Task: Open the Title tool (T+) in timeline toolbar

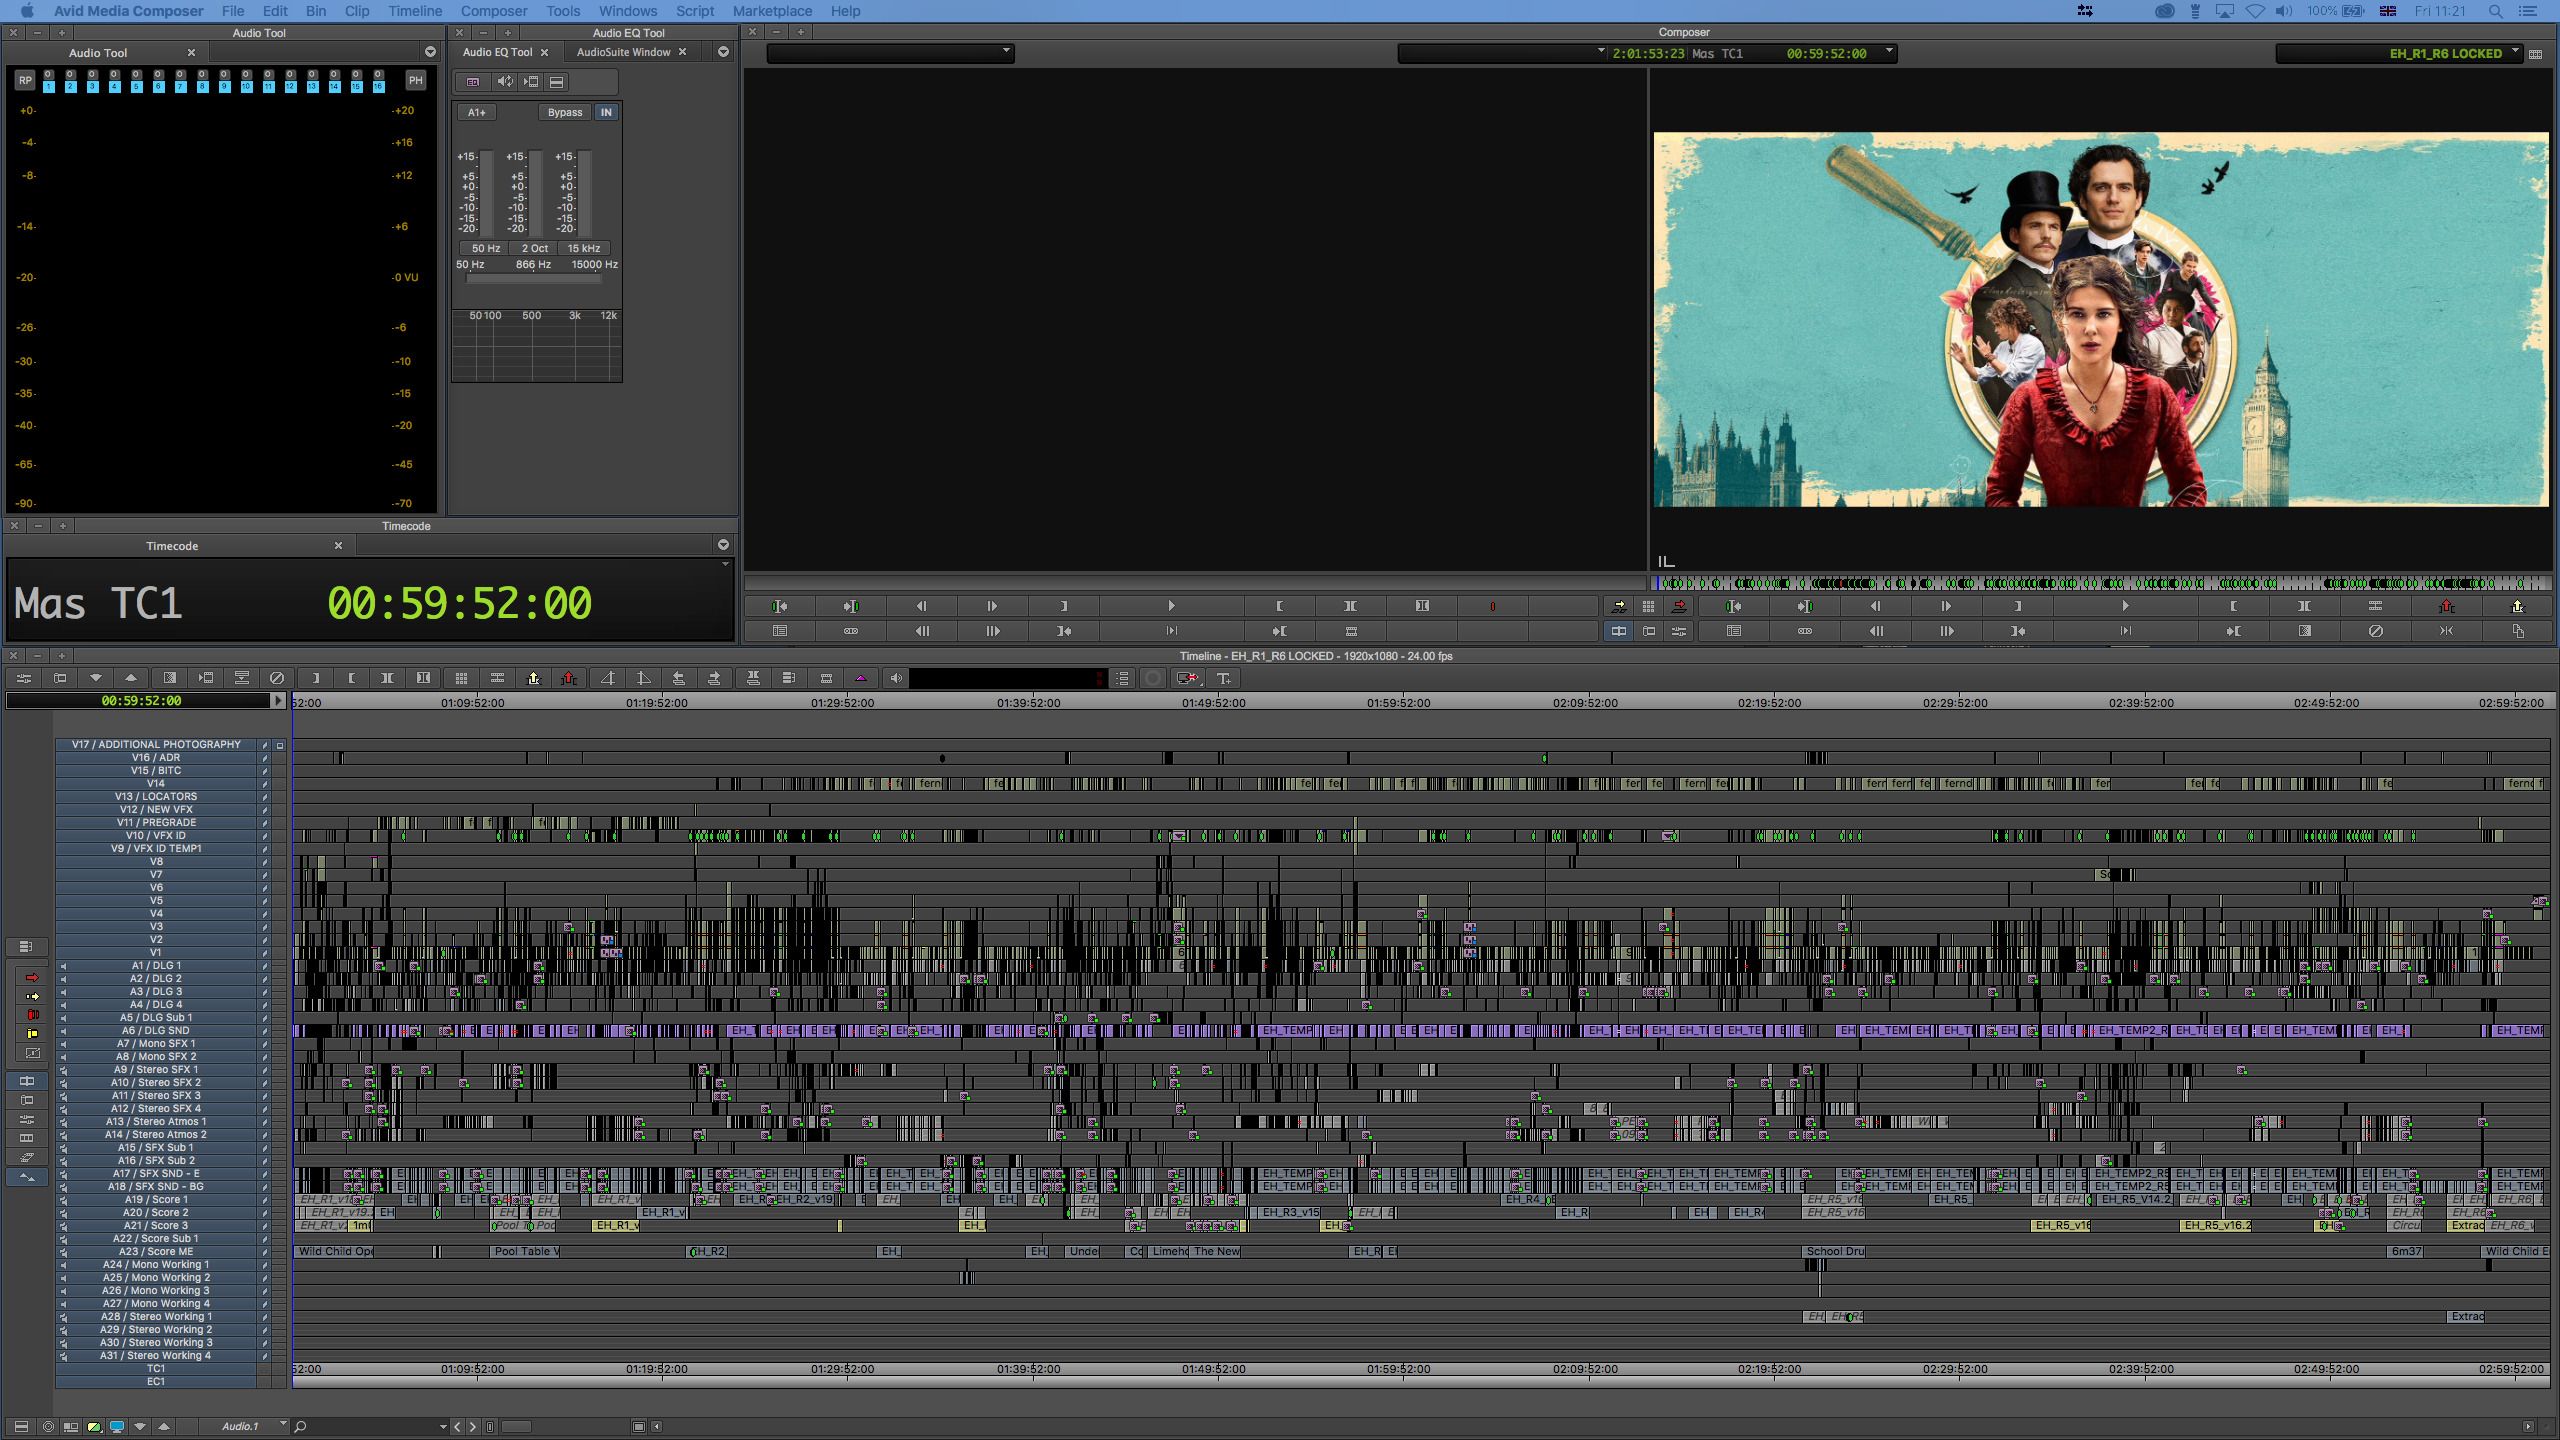Action: tap(1224, 678)
